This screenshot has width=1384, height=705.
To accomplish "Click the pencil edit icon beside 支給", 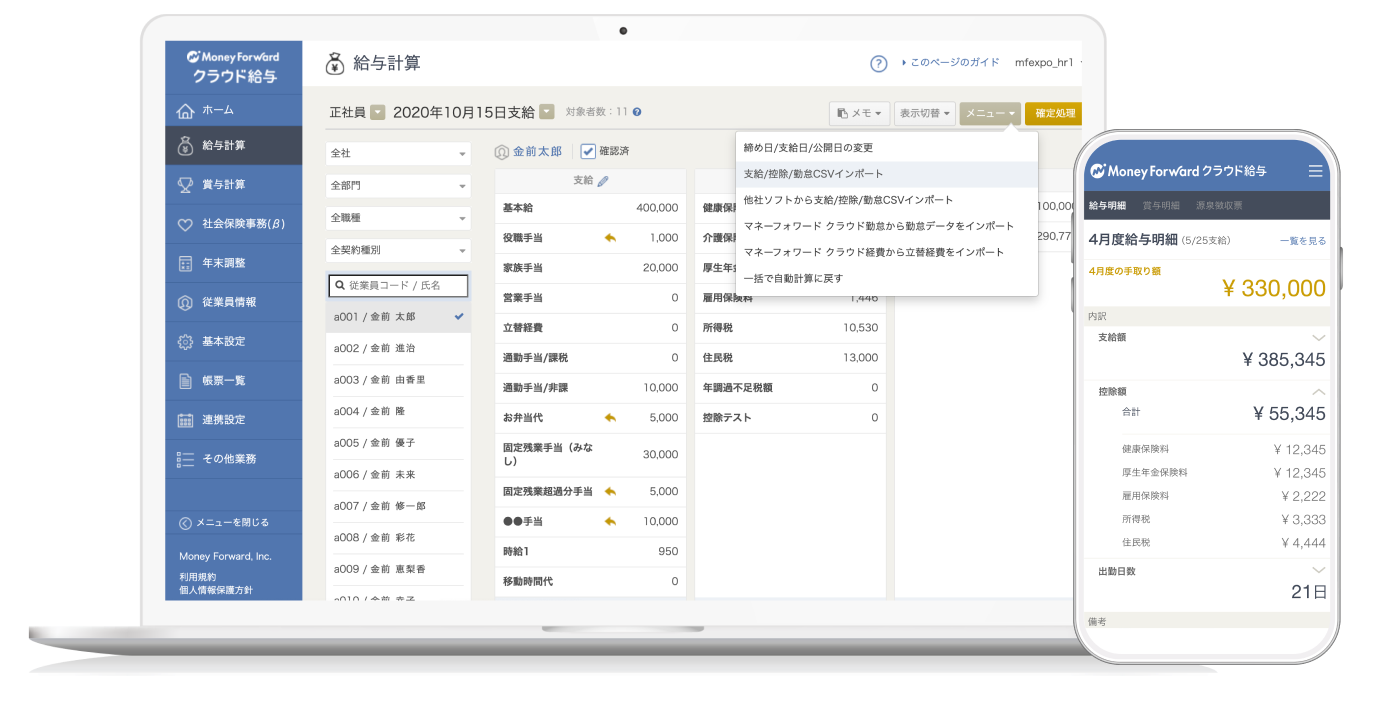I will [603, 181].
